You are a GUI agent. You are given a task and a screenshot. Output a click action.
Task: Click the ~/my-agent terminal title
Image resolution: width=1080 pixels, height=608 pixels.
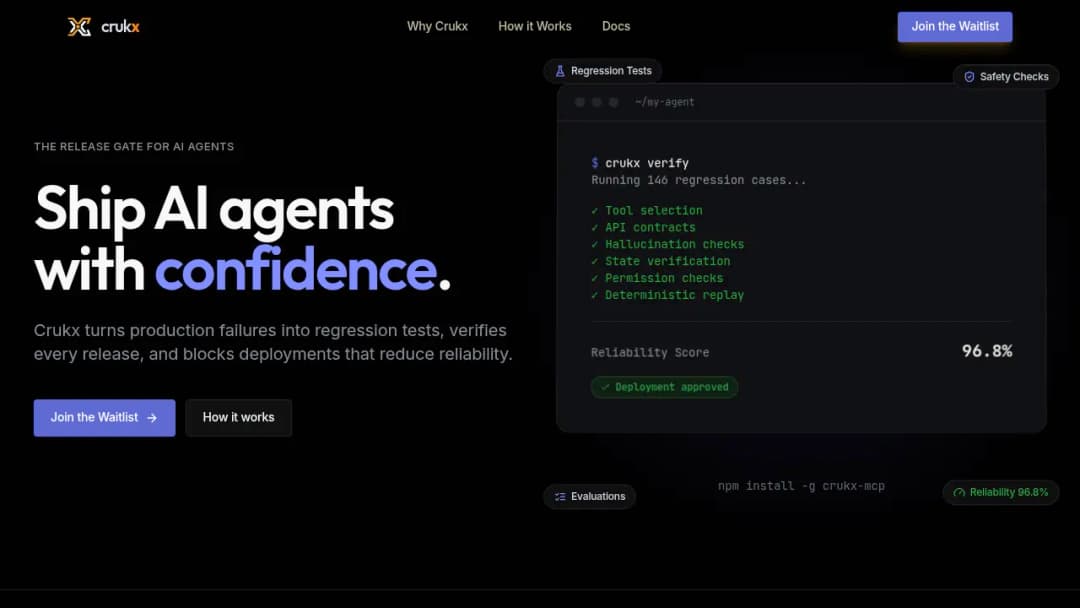[665, 102]
